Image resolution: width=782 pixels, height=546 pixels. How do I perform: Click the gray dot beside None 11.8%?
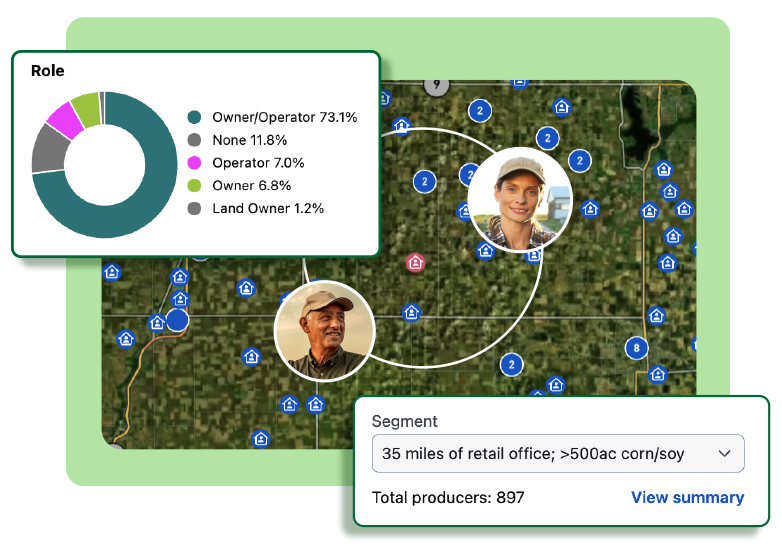[x=194, y=140]
